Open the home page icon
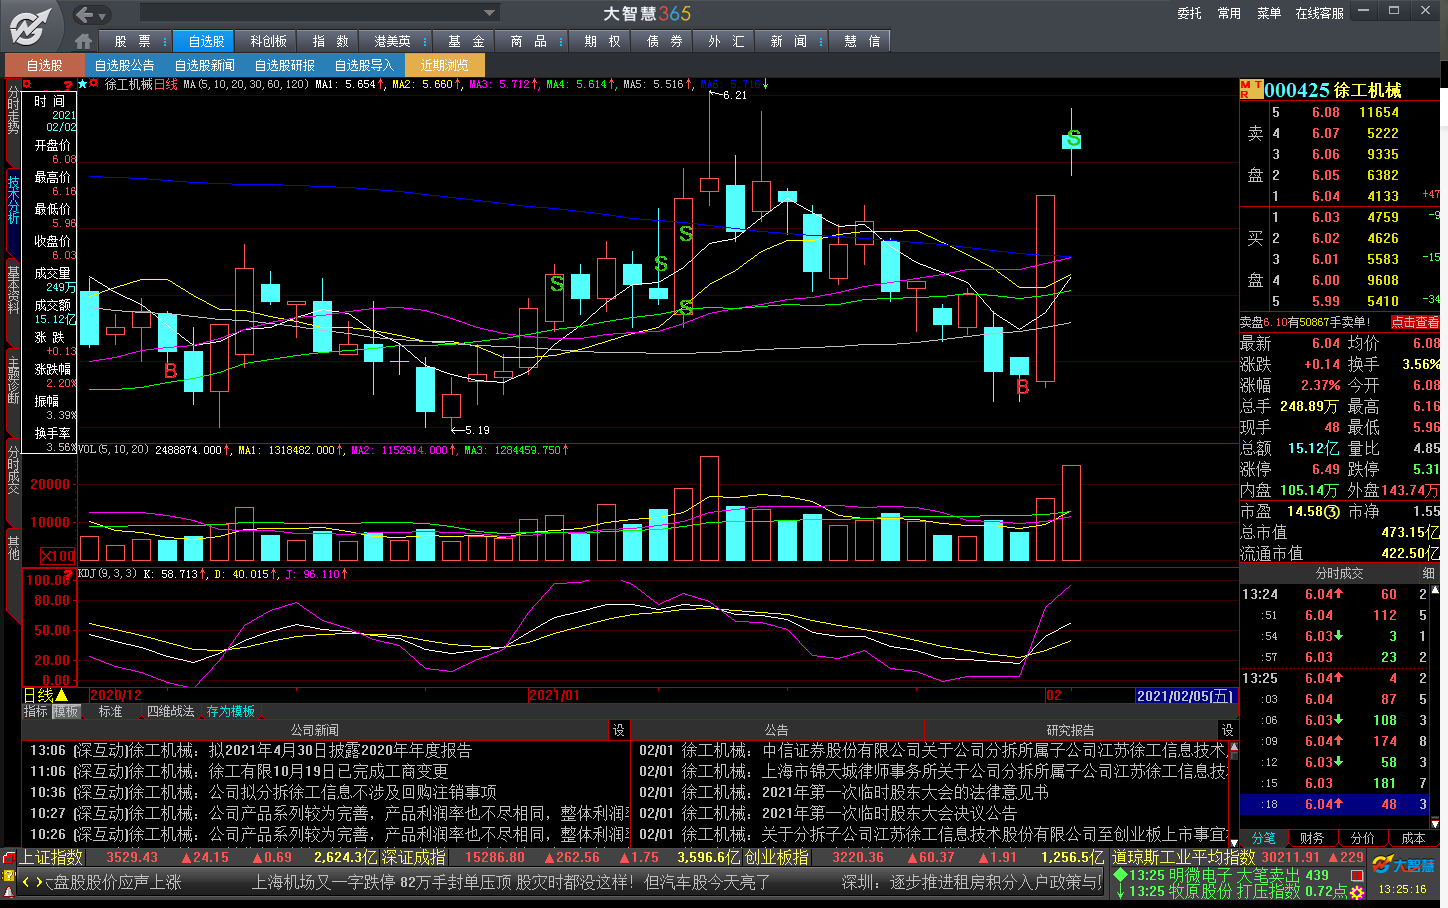This screenshot has width=1448, height=908. click(83, 41)
